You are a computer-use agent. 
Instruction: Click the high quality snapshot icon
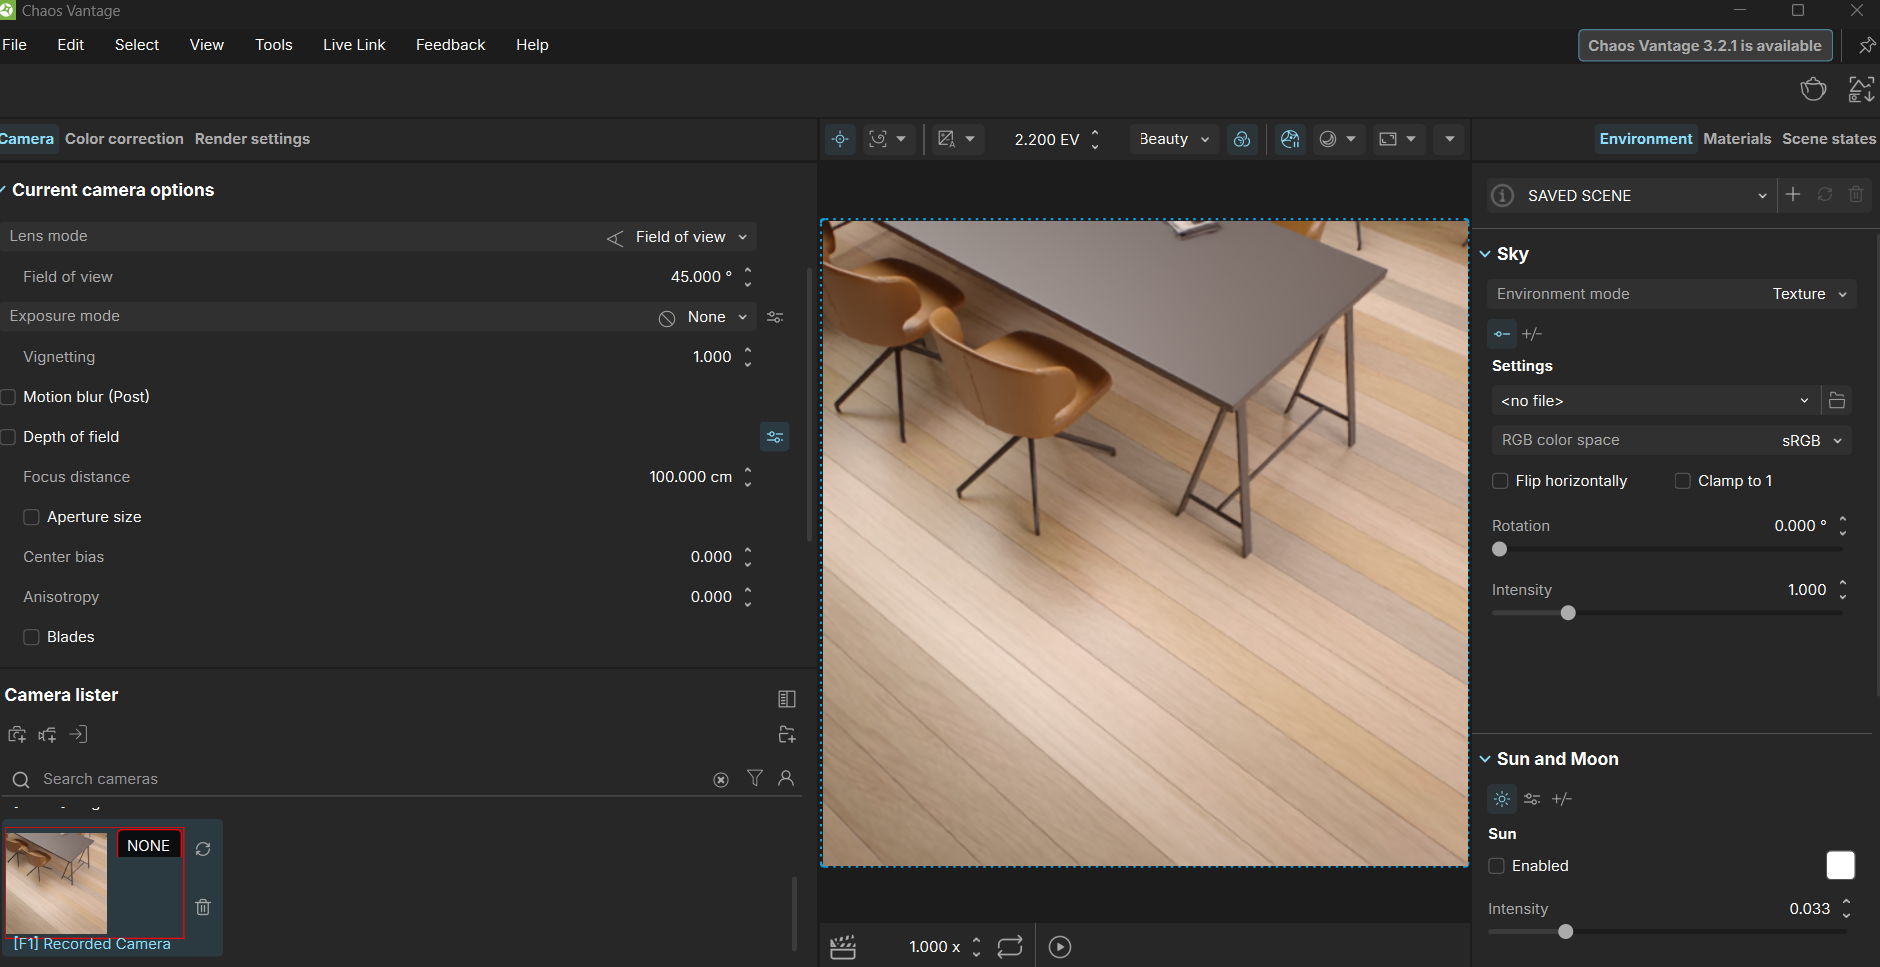coord(1861,89)
